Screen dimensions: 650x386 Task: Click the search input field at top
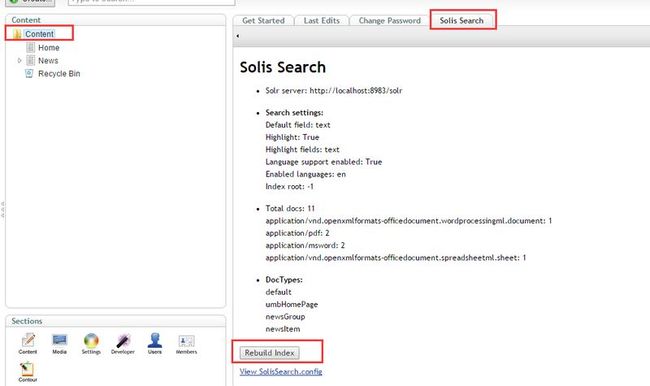click(151, 2)
